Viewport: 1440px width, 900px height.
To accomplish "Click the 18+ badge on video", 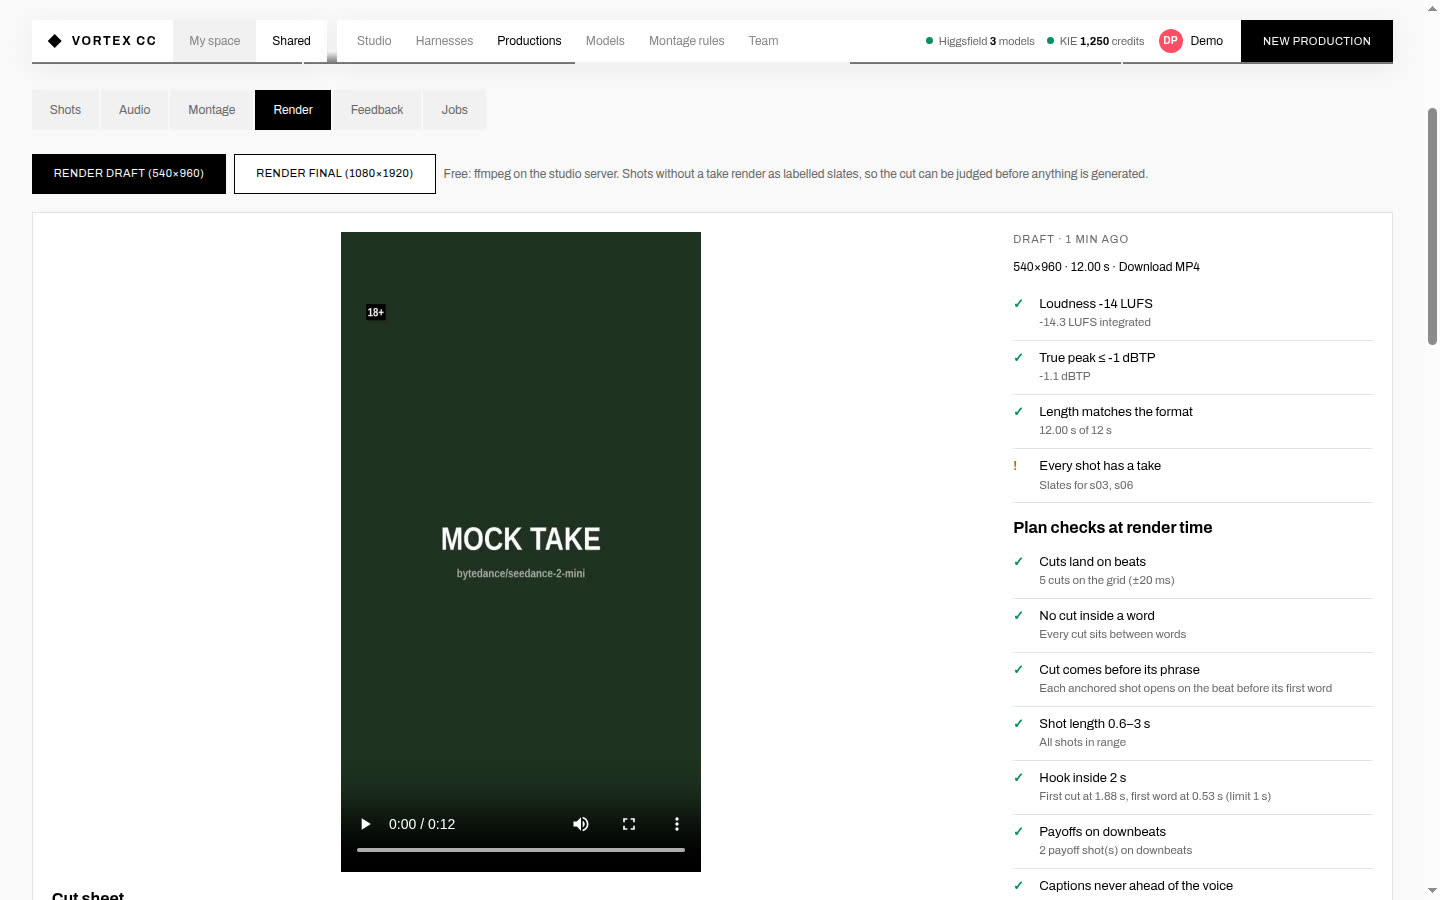I will 376,312.
